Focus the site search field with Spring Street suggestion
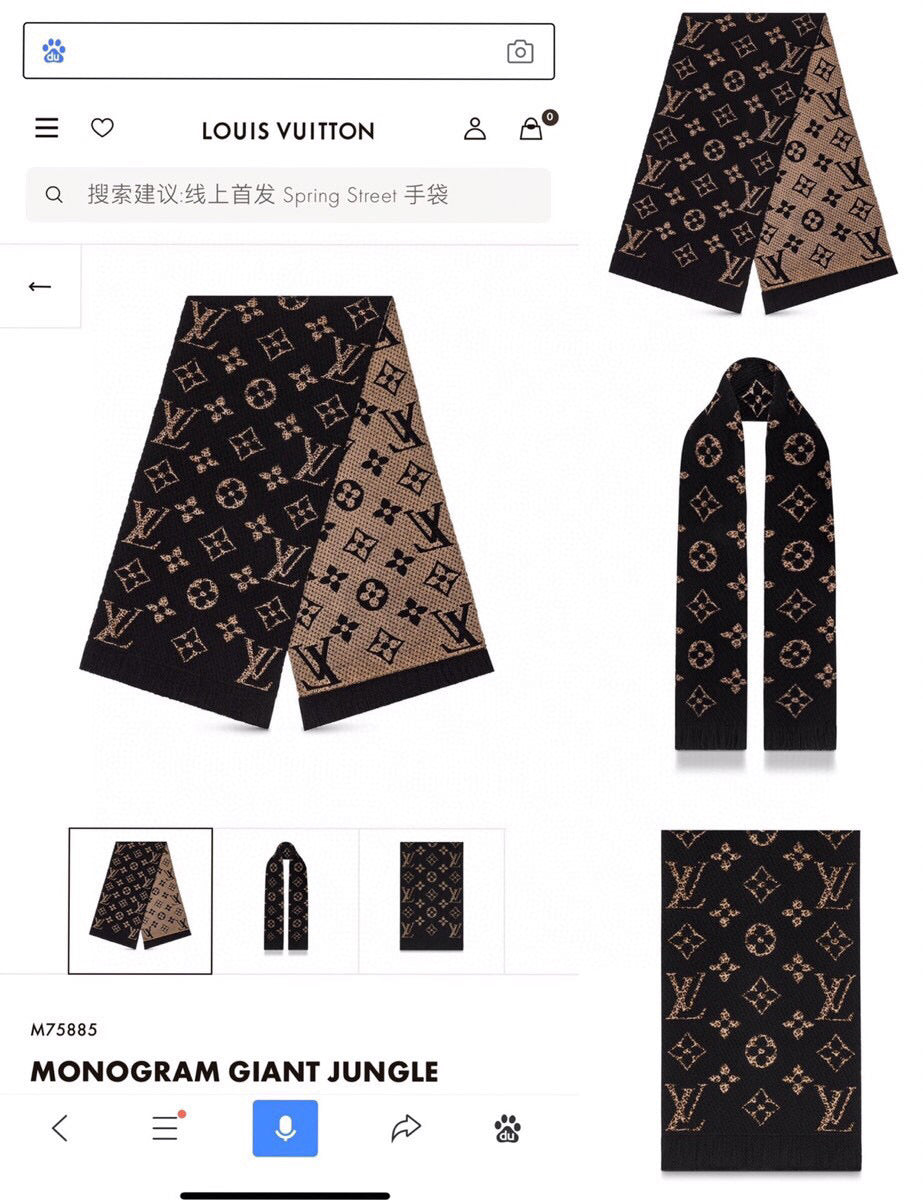Viewport: 923px width, 1200px height. tap(288, 195)
